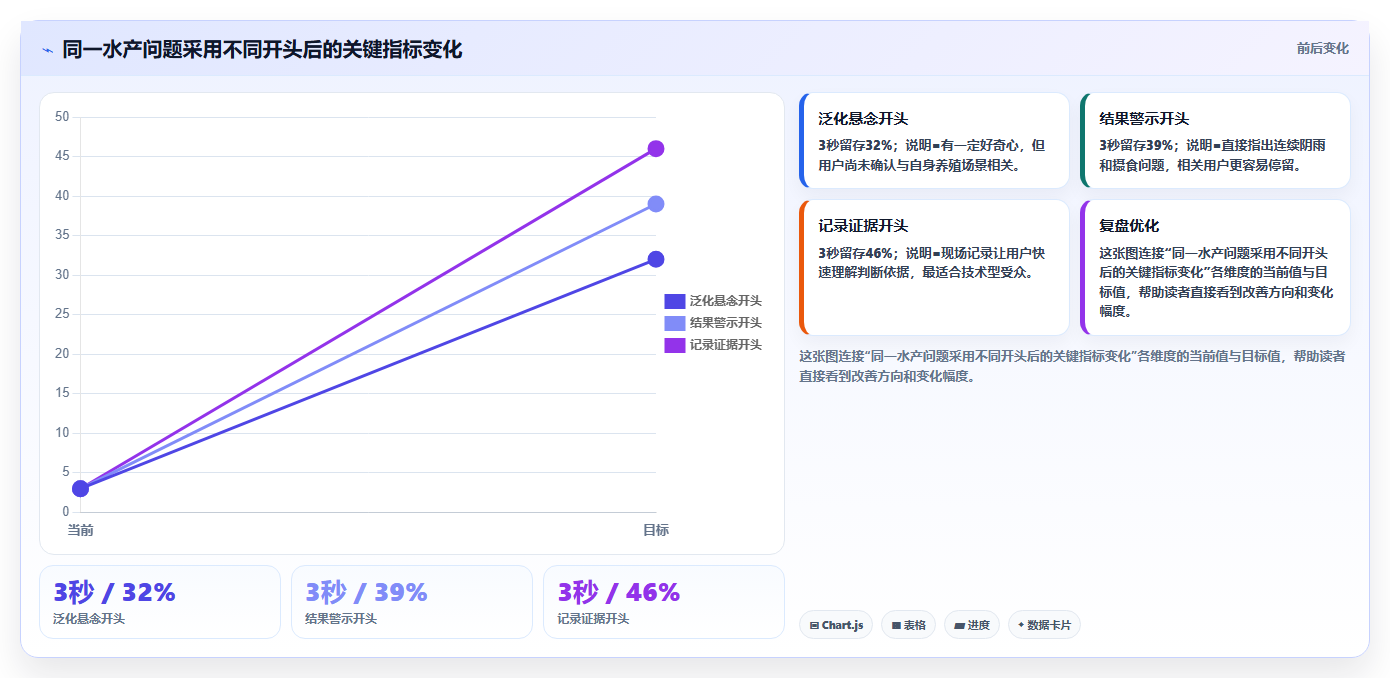1390x678 pixels.
Task: Select the 3秒 / 39% stat card
Action: [x=412, y=602]
